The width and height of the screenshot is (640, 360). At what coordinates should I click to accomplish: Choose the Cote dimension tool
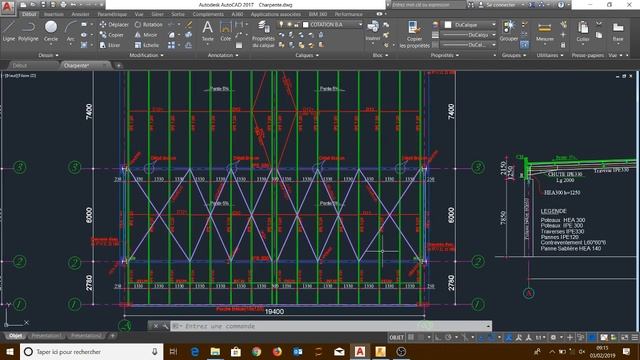[226, 31]
